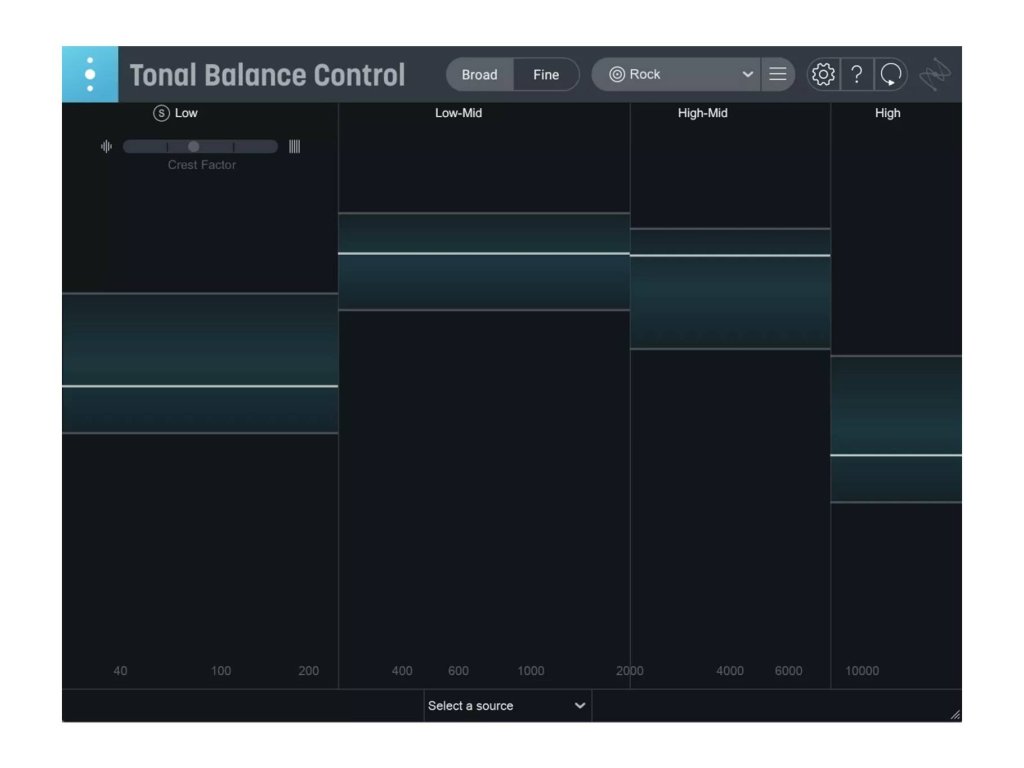Click the High-Mid band label

(703, 113)
